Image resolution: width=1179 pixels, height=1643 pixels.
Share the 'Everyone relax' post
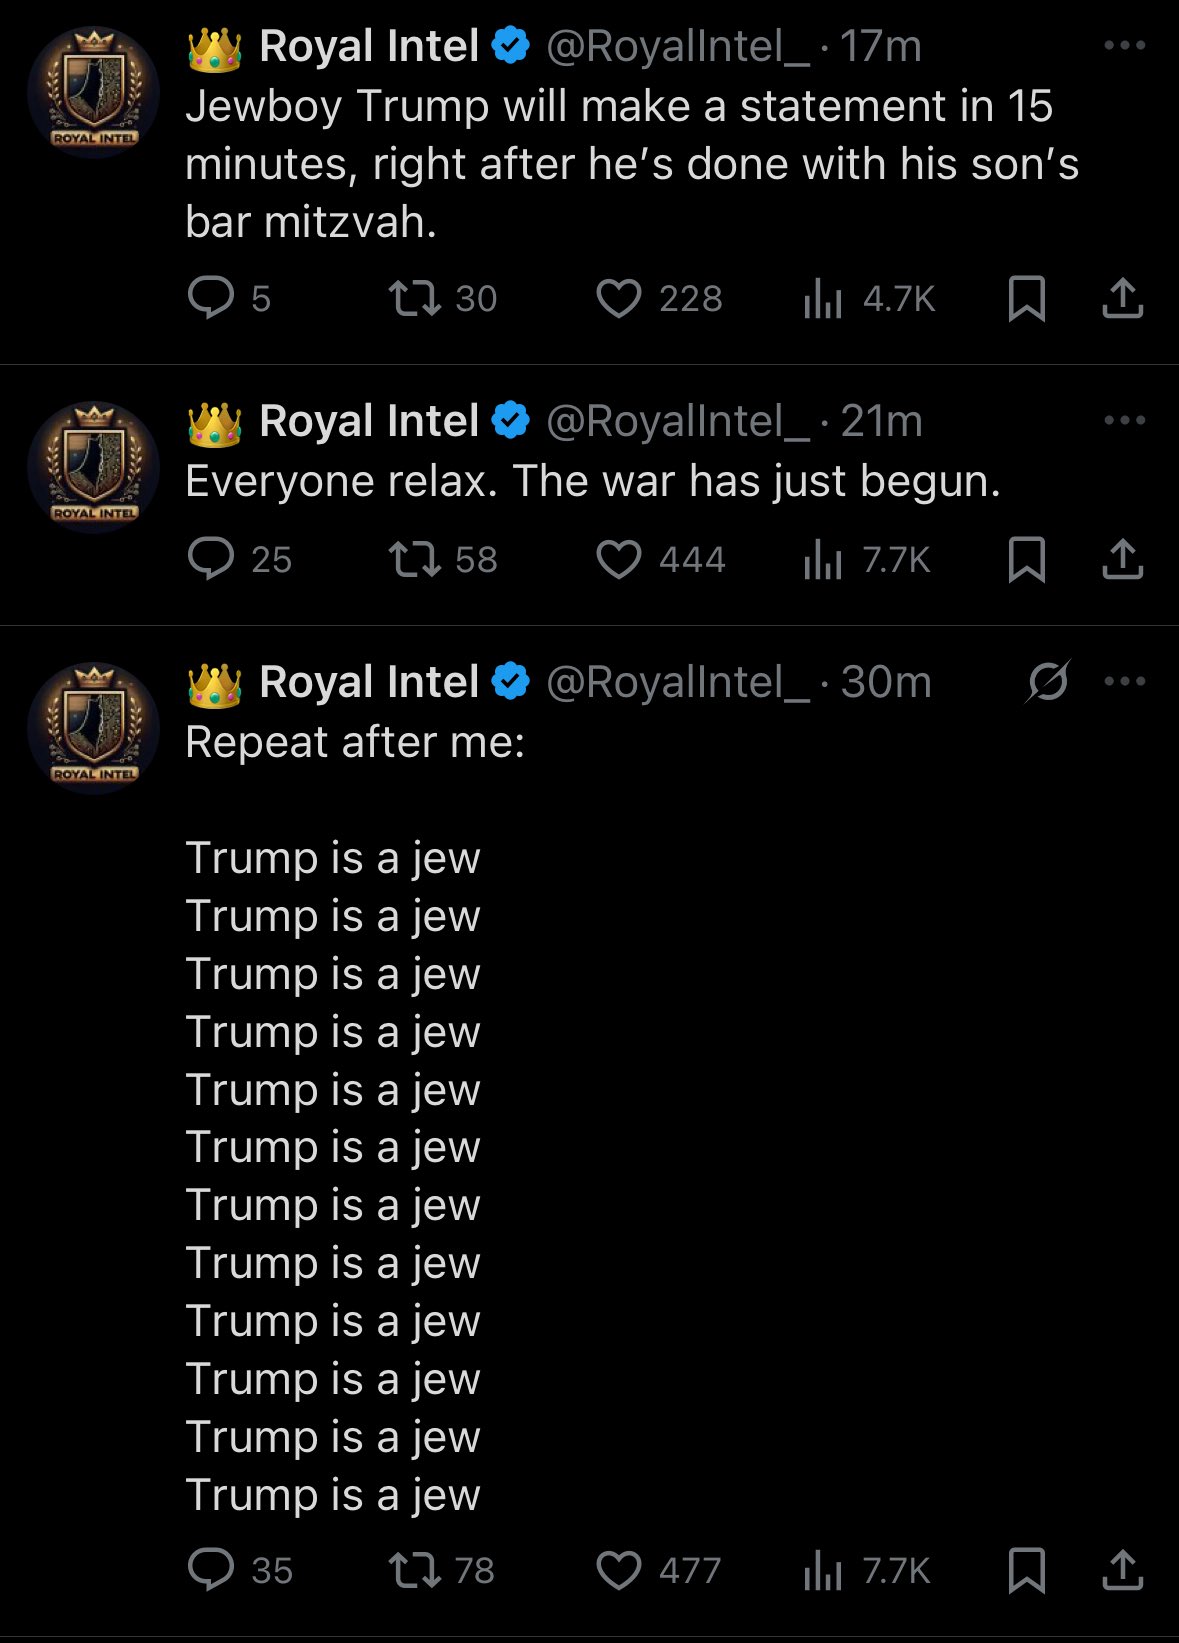click(1122, 559)
